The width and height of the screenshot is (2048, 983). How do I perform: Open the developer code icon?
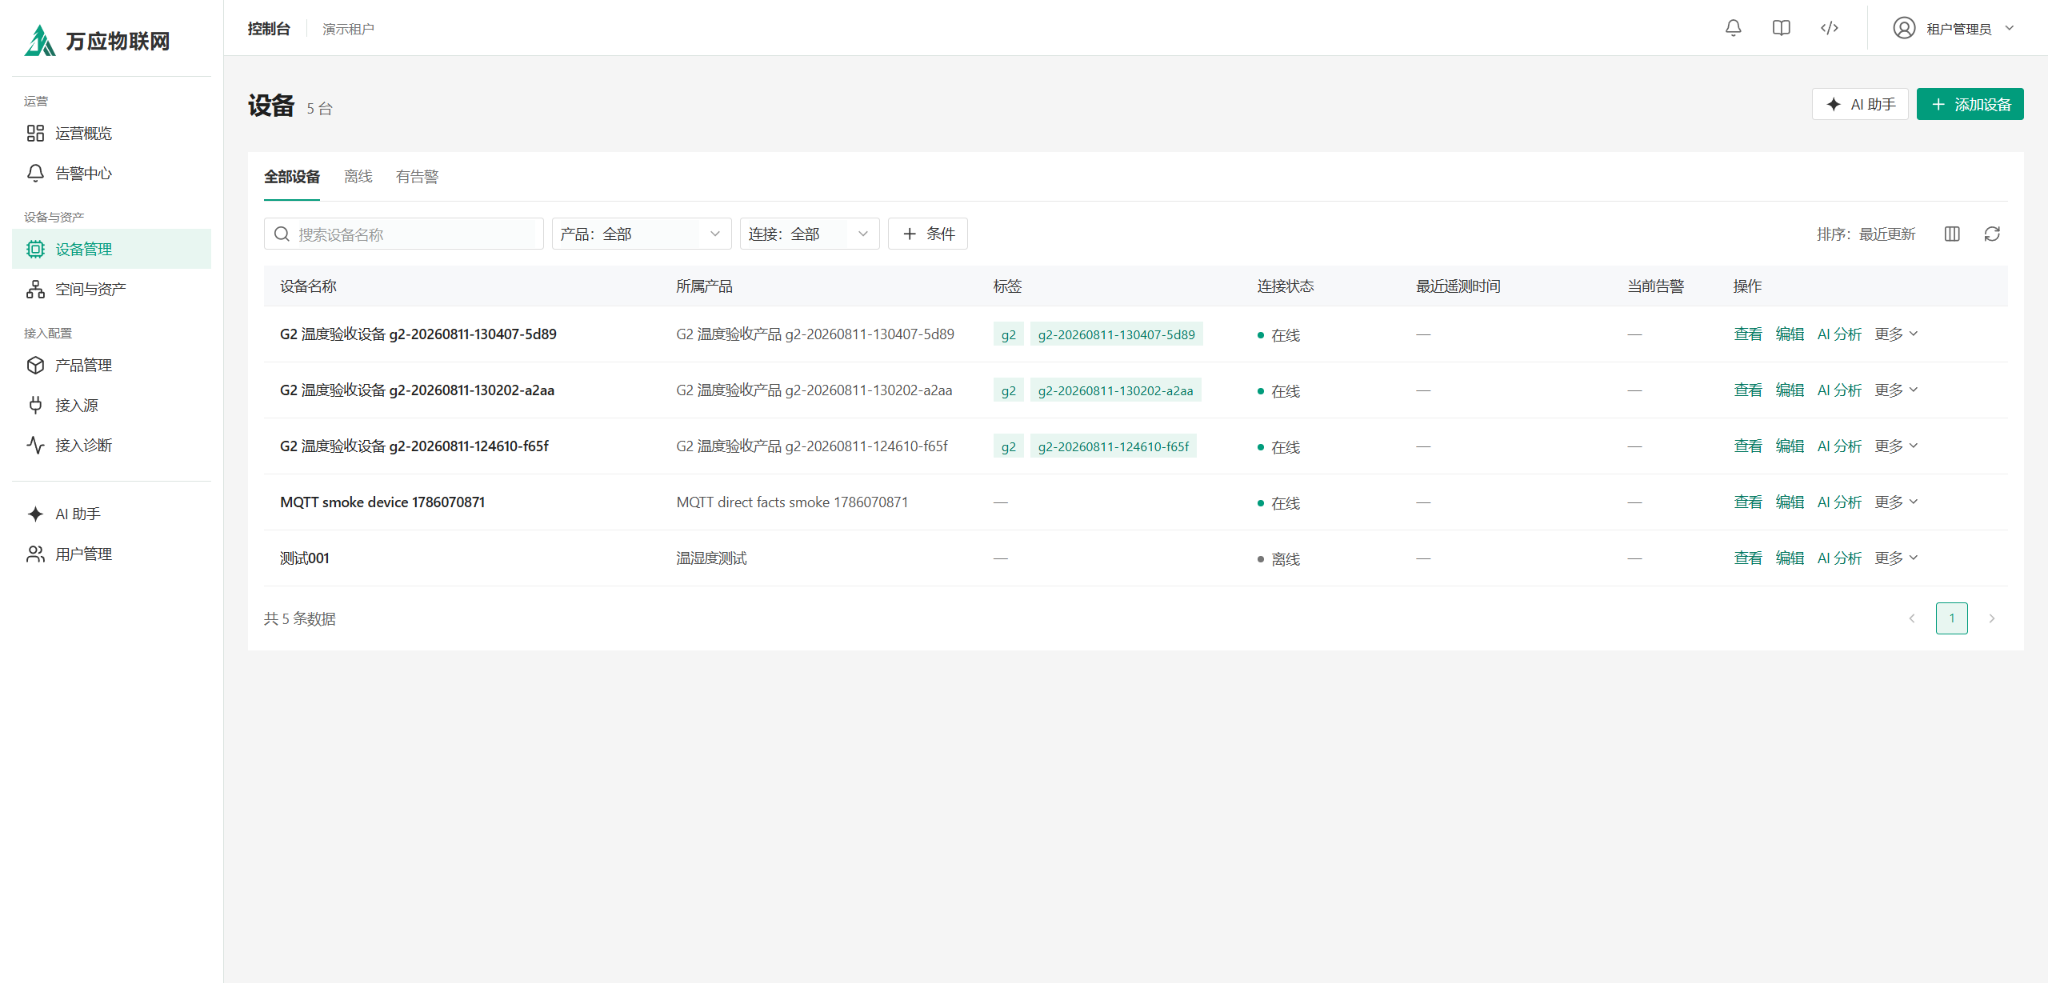(1829, 28)
